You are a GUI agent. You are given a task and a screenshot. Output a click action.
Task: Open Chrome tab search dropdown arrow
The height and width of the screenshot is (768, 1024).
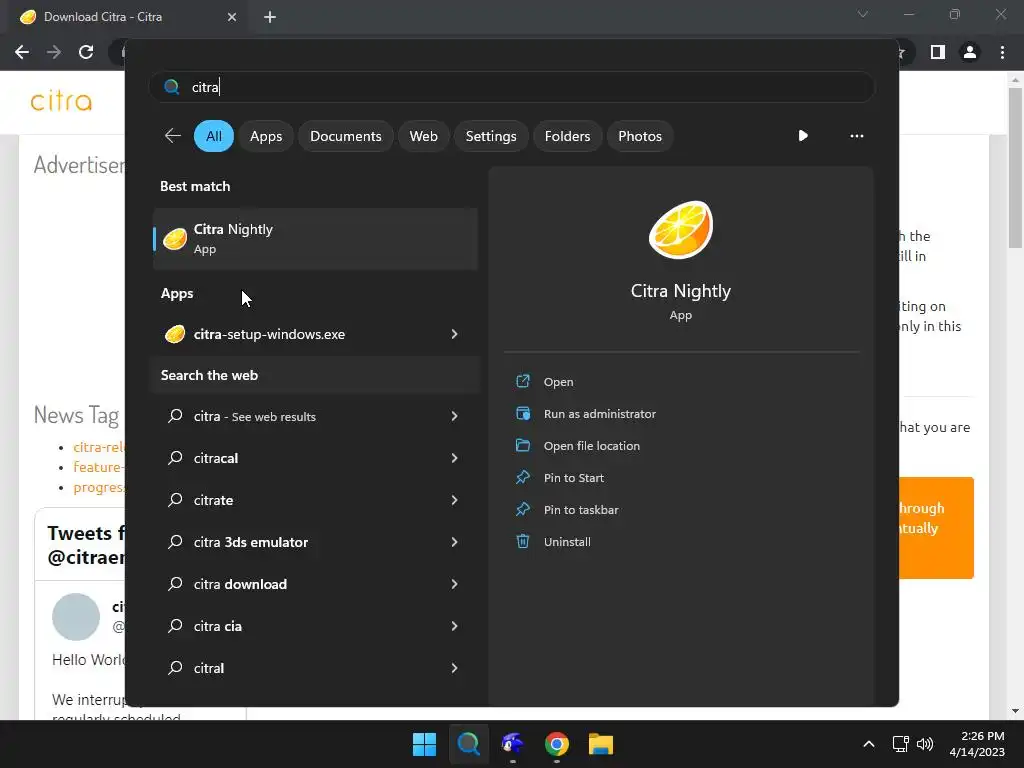pos(863,14)
